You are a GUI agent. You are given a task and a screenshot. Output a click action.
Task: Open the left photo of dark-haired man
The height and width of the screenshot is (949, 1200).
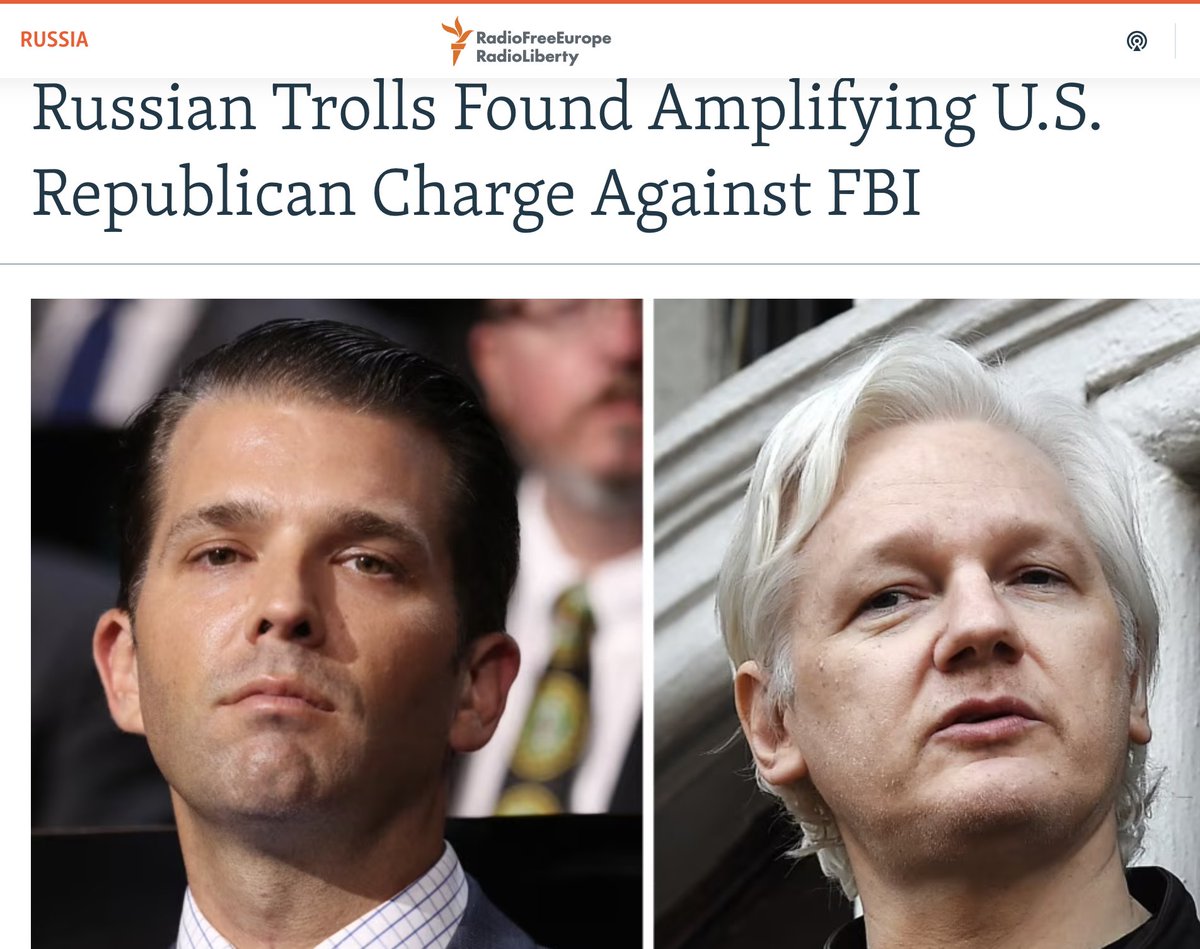337,623
